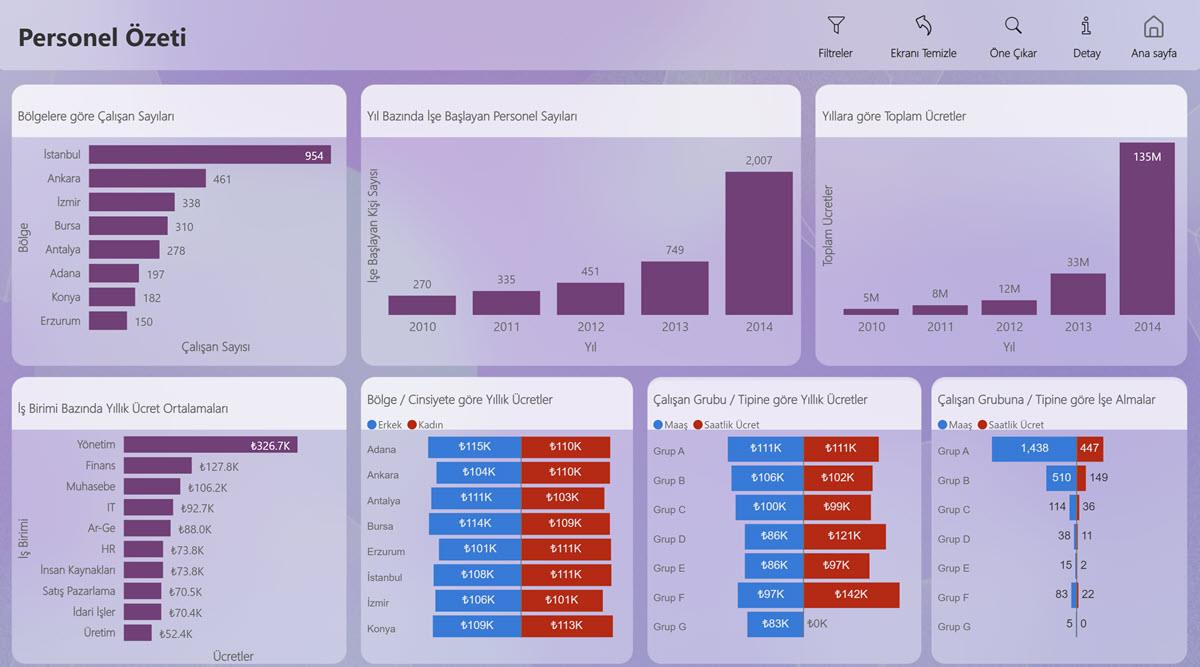Click the Kadın red legend marker

pos(412,425)
